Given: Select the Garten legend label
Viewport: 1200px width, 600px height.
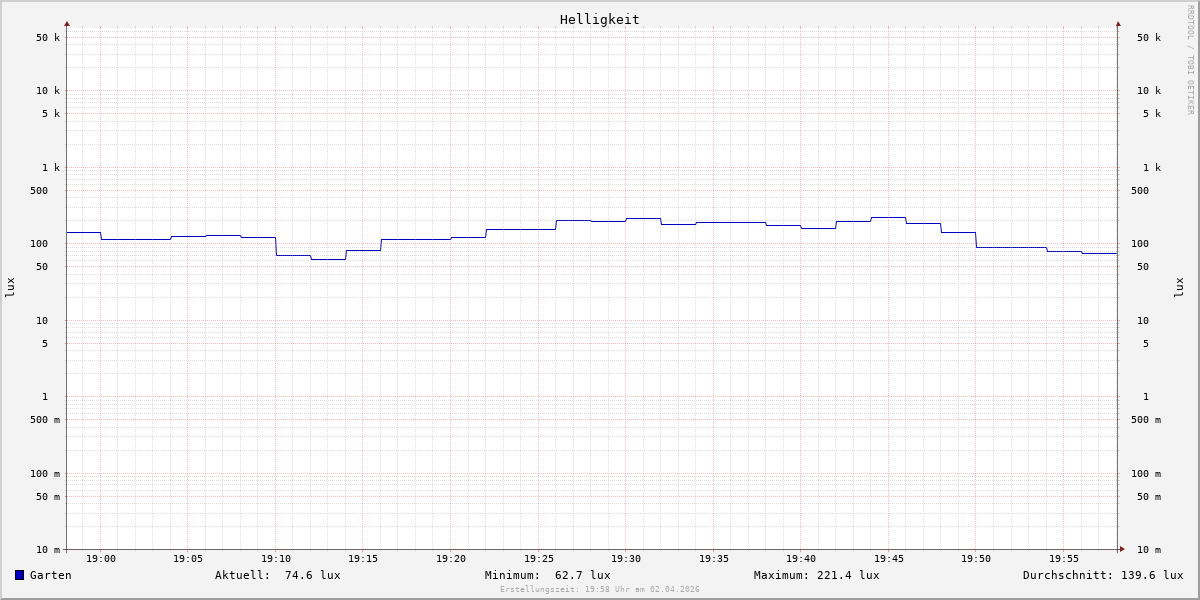Looking at the screenshot, I should tap(50, 575).
